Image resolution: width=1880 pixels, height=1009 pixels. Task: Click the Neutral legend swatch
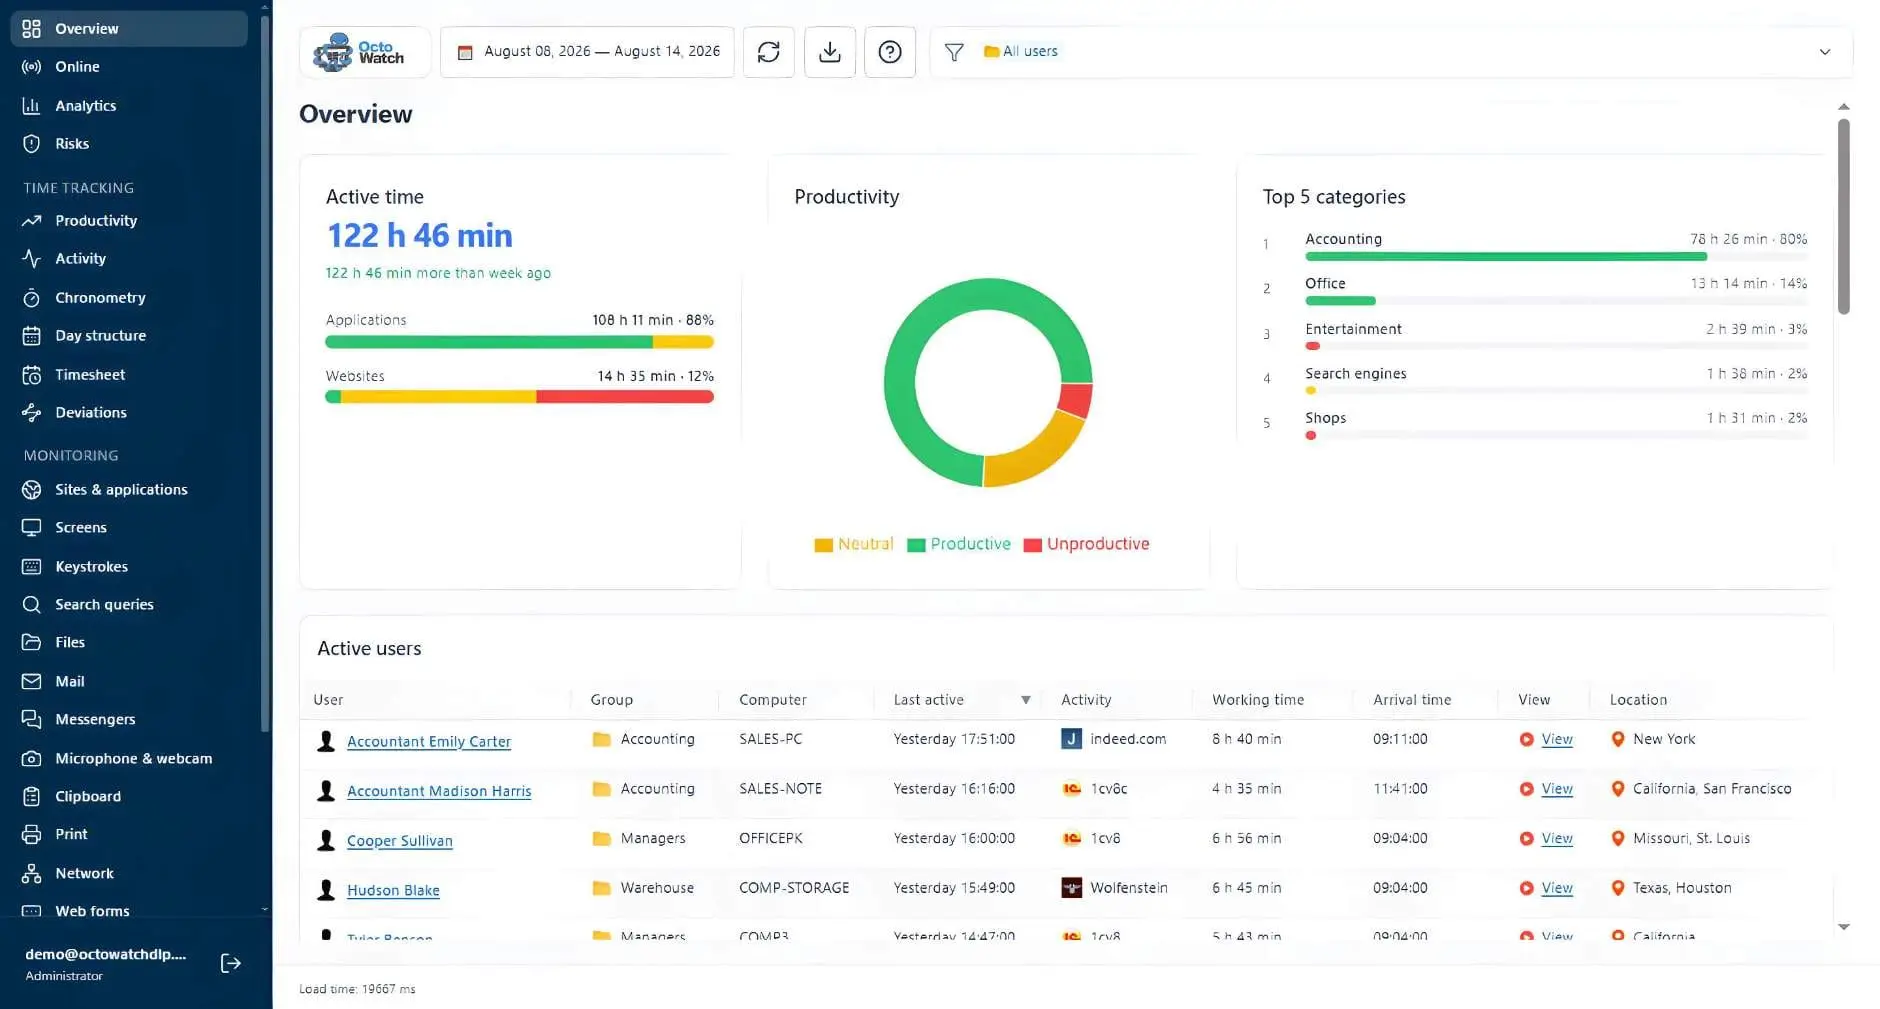click(823, 545)
